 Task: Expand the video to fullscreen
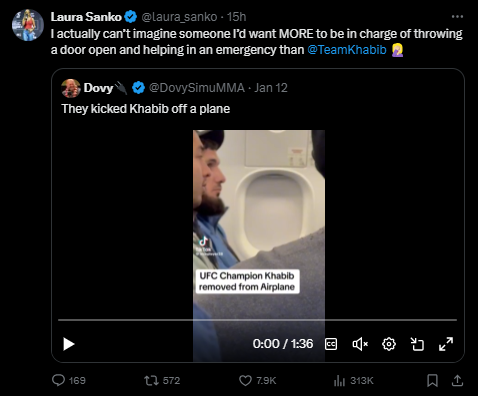[446, 344]
